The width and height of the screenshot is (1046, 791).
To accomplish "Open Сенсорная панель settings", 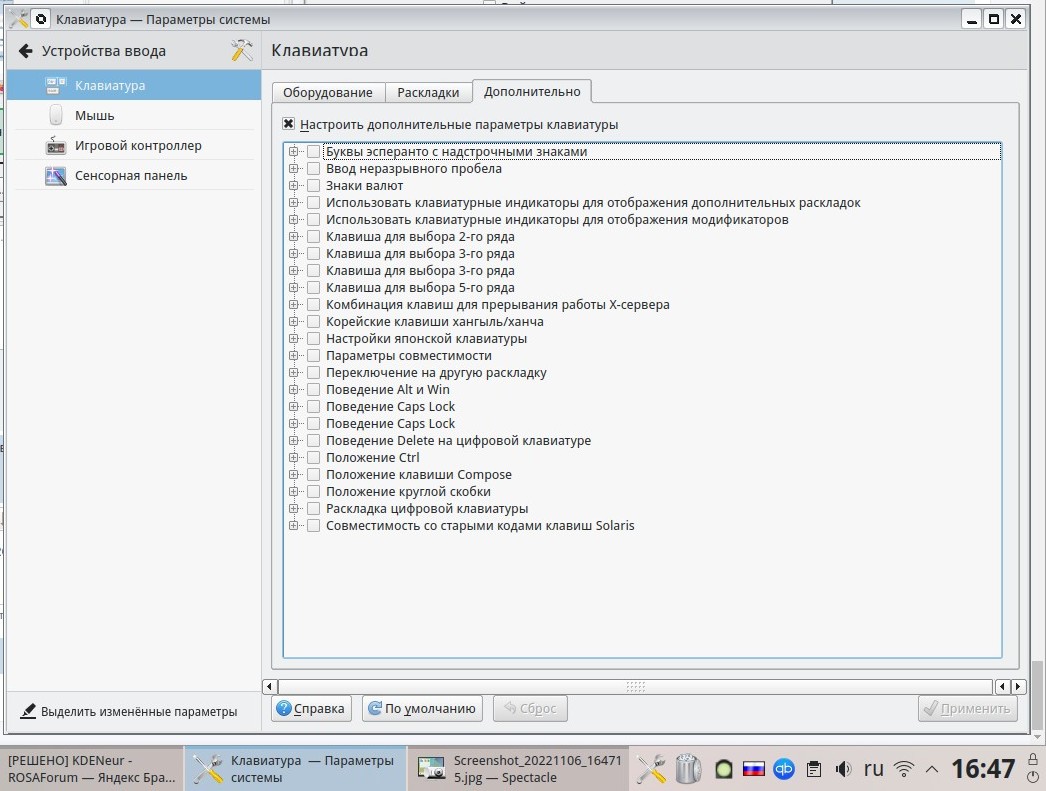I will click(130, 175).
